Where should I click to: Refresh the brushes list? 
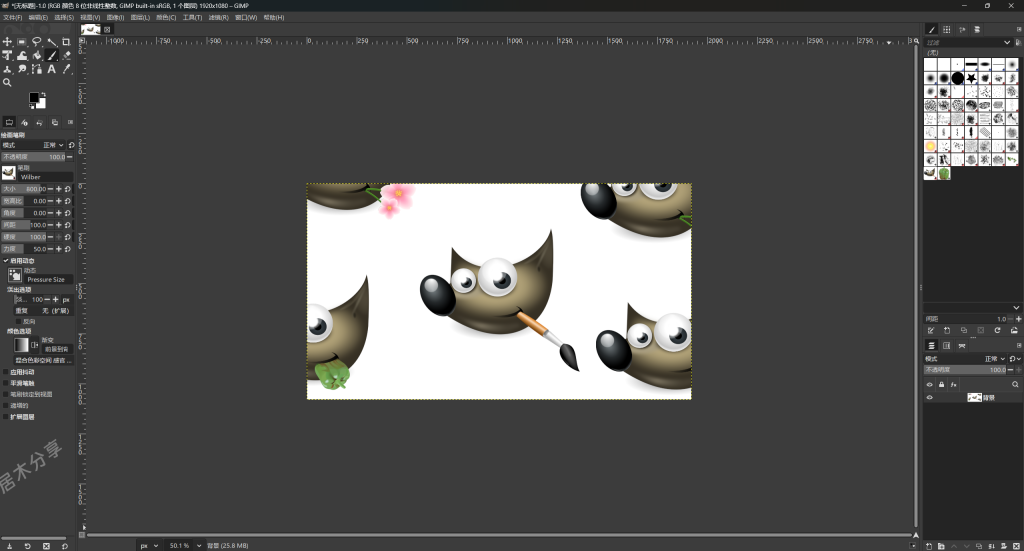(997, 330)
